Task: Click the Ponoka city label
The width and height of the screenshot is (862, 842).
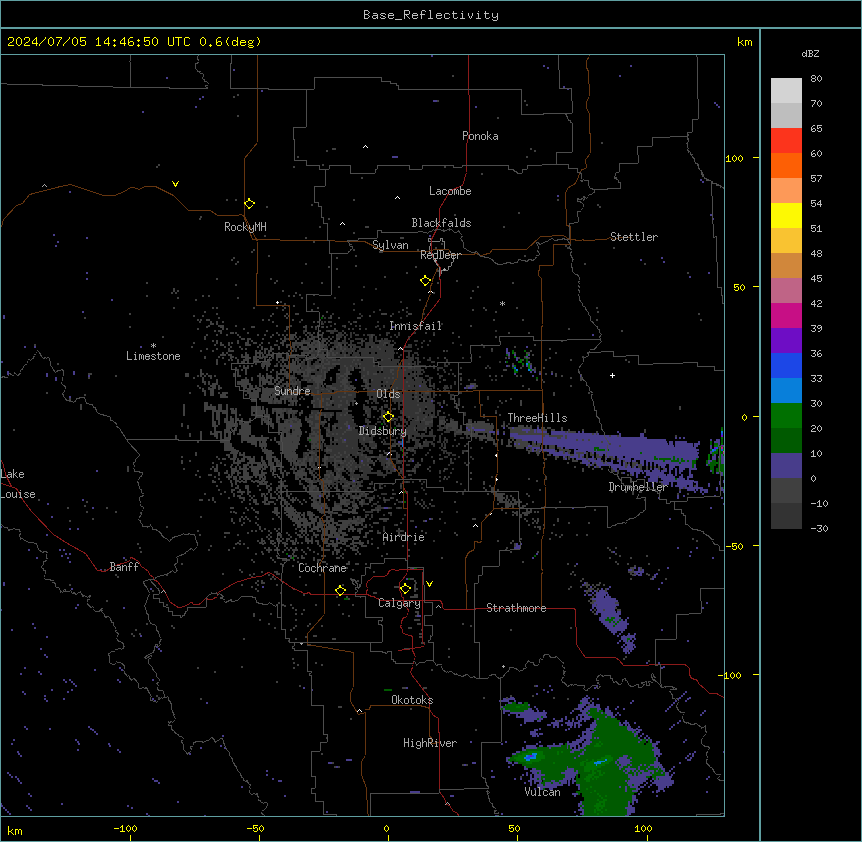Action: pos(480,136)
